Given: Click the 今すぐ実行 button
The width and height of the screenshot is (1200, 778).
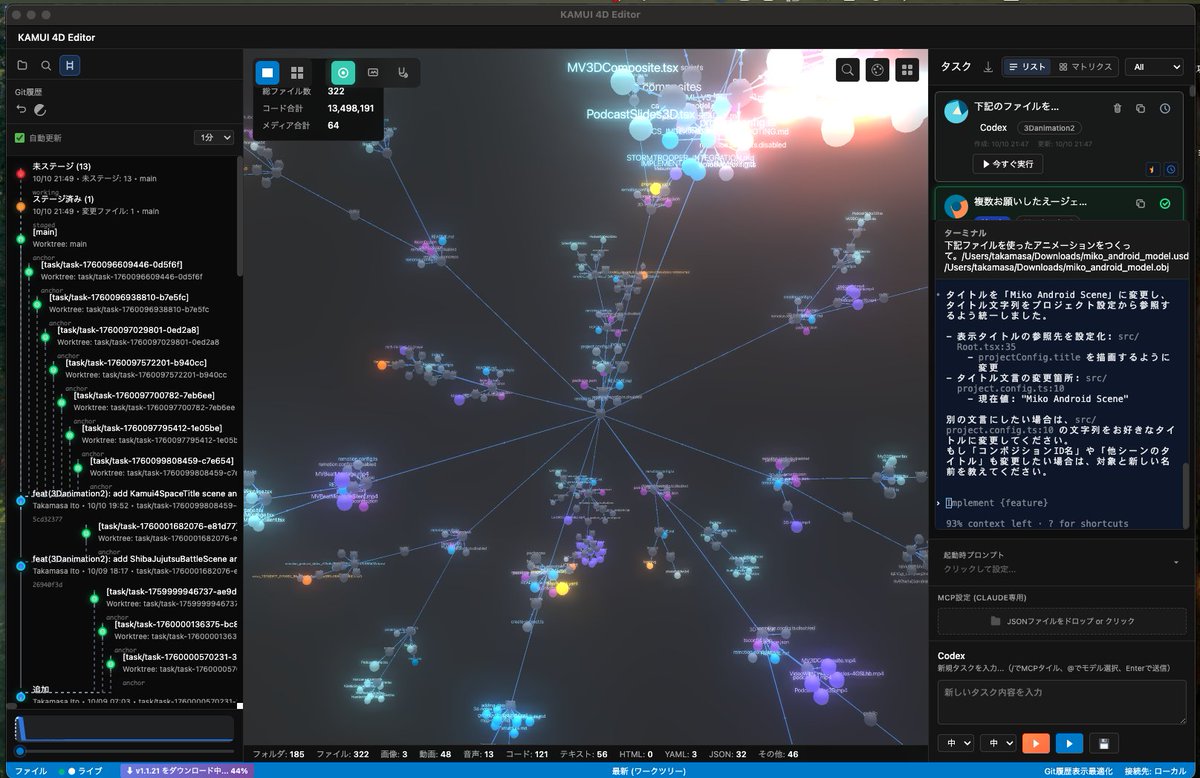Looking at the screenshot, I should tap(1008, 163).
